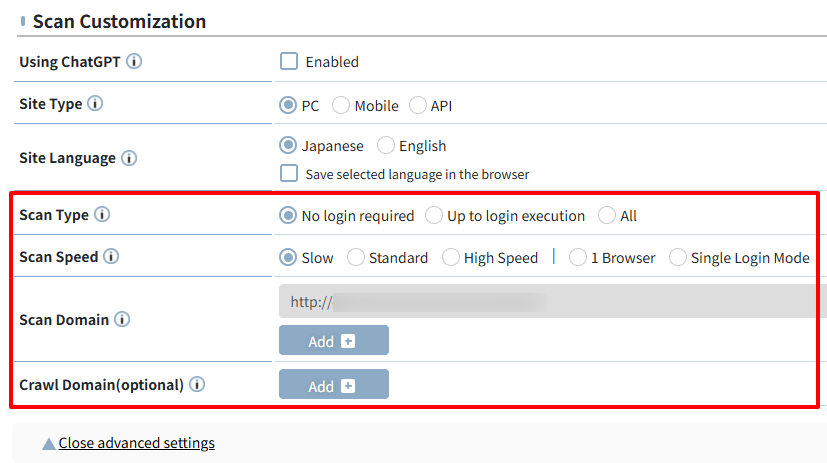Choose the API site type option

coord(417,105)
